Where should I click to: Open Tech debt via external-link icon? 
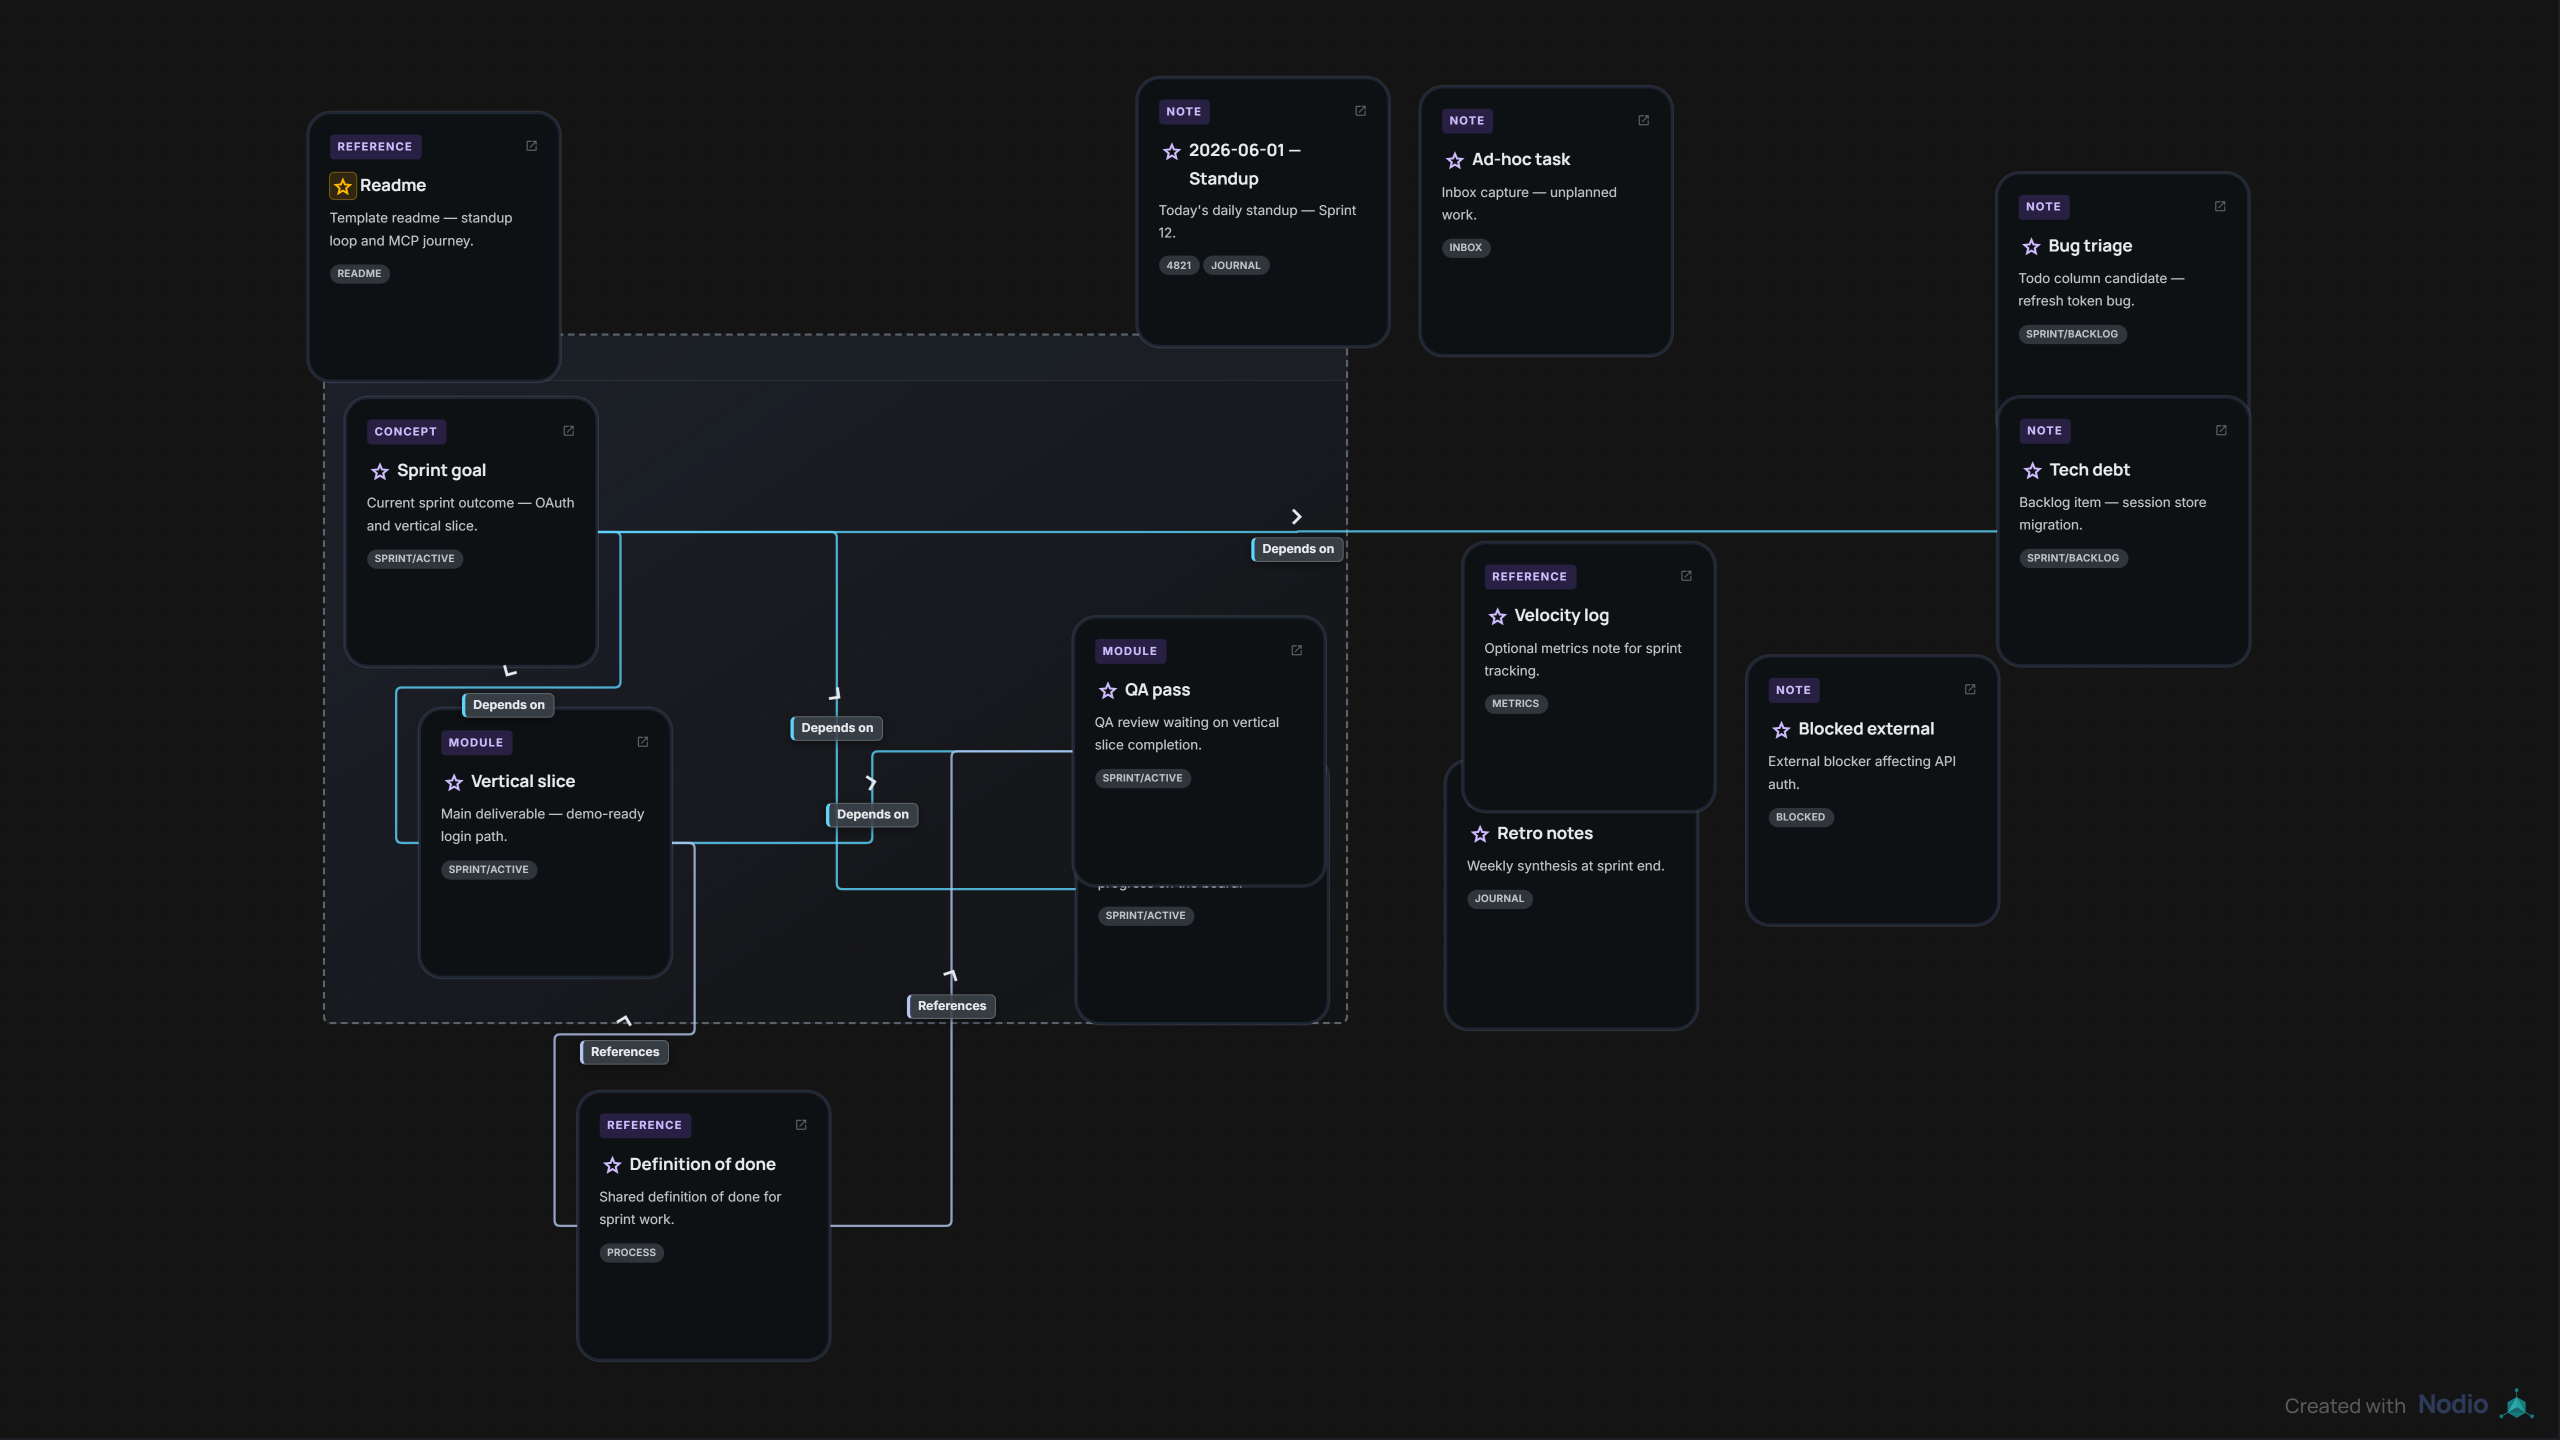coord(2221,430)
